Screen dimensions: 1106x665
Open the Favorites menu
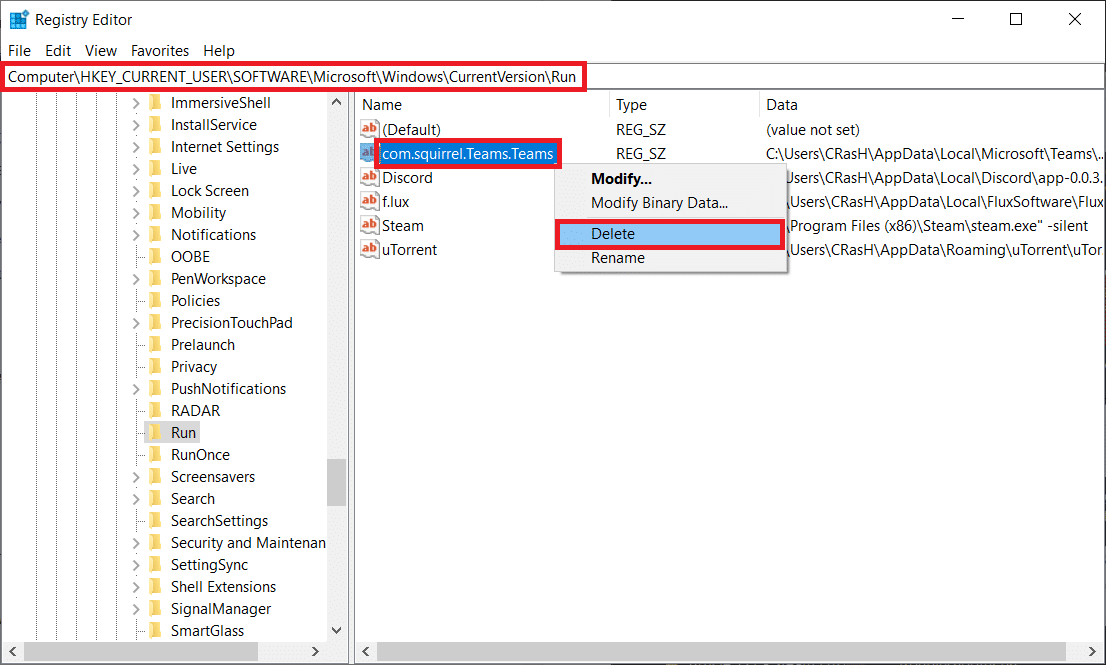160,51
